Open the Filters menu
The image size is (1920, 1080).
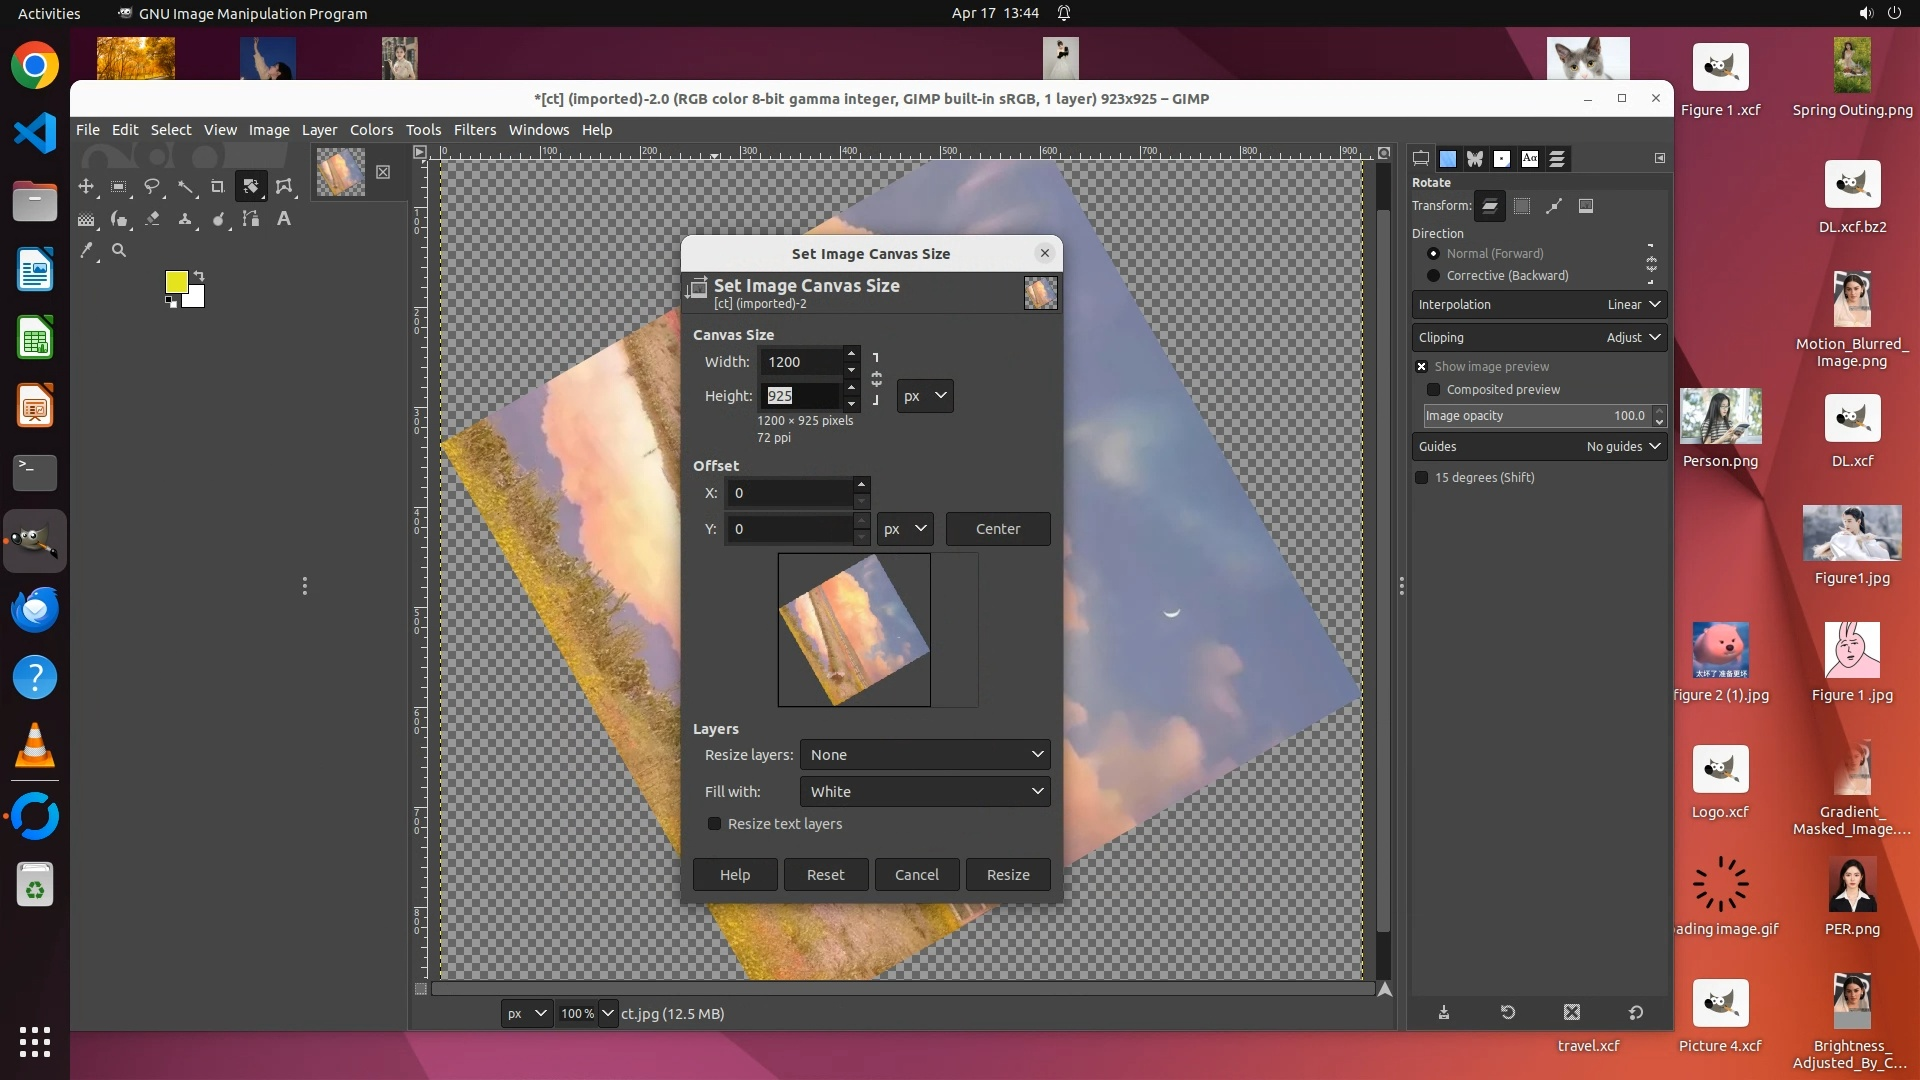click(x=474, y=130)
